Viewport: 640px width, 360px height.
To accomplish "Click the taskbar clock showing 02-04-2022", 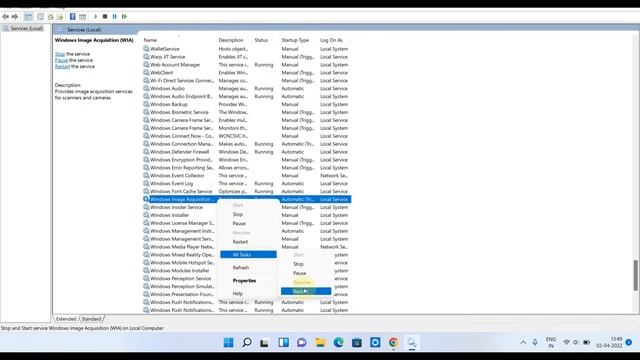I will pyautogui.click(x=609, y=342).
